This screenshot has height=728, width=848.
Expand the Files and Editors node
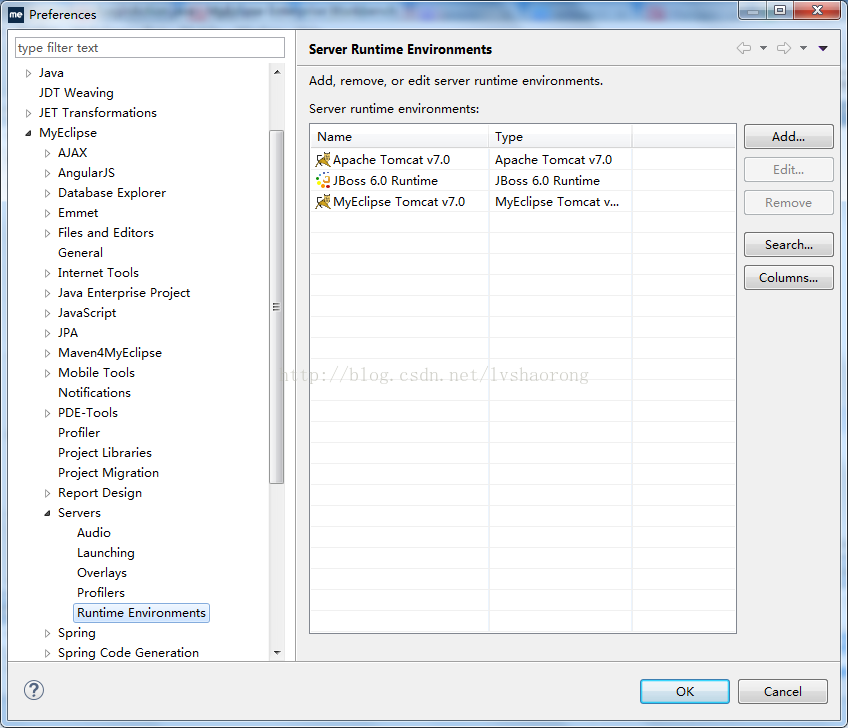pyautogui.click(x=48, y=233)
